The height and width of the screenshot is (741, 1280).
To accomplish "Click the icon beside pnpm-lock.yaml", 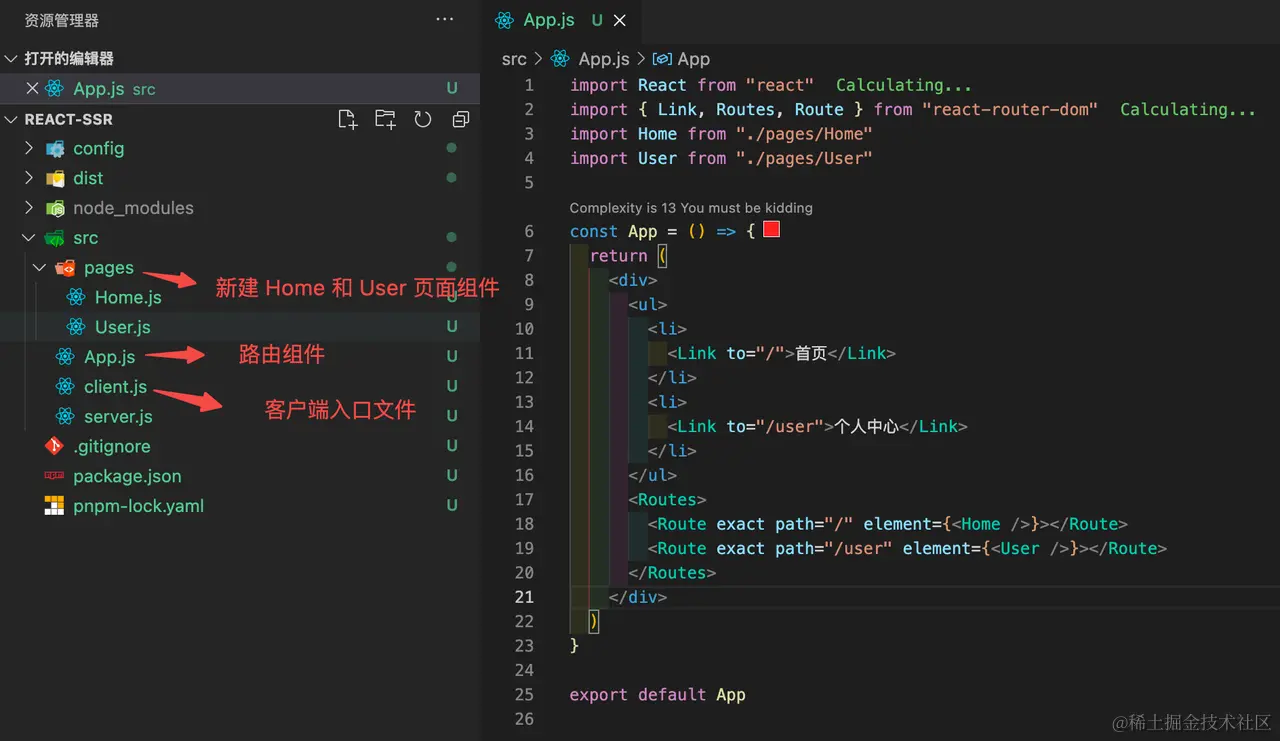I will coord(54,506).
